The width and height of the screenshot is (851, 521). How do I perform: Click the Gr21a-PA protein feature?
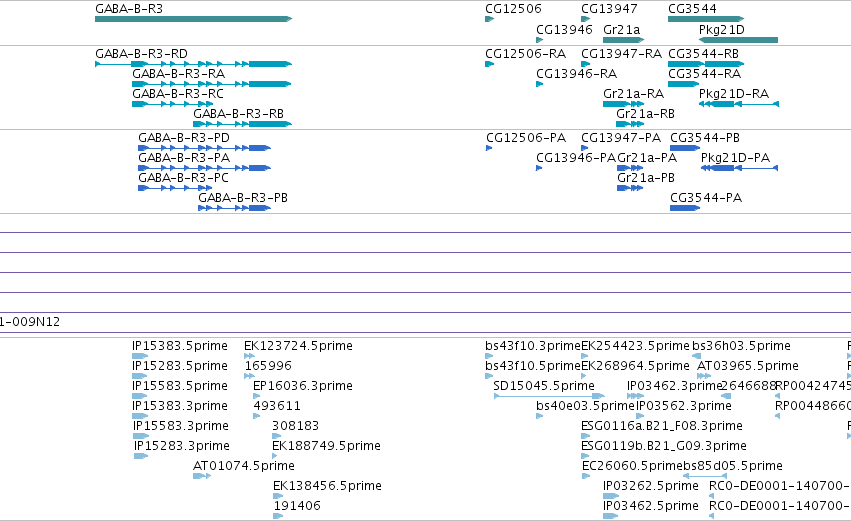pos(630,168)
